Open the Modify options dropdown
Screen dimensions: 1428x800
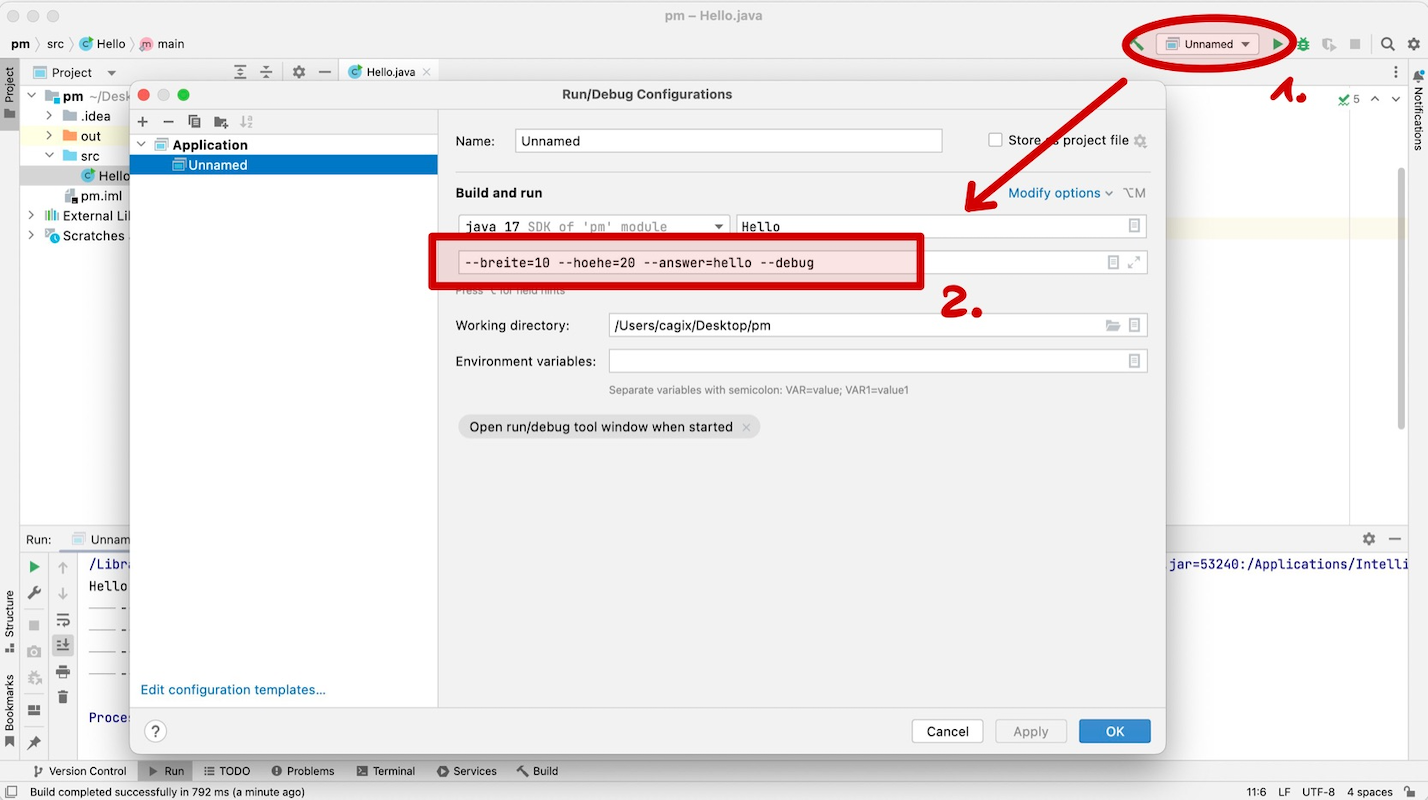1055,192
